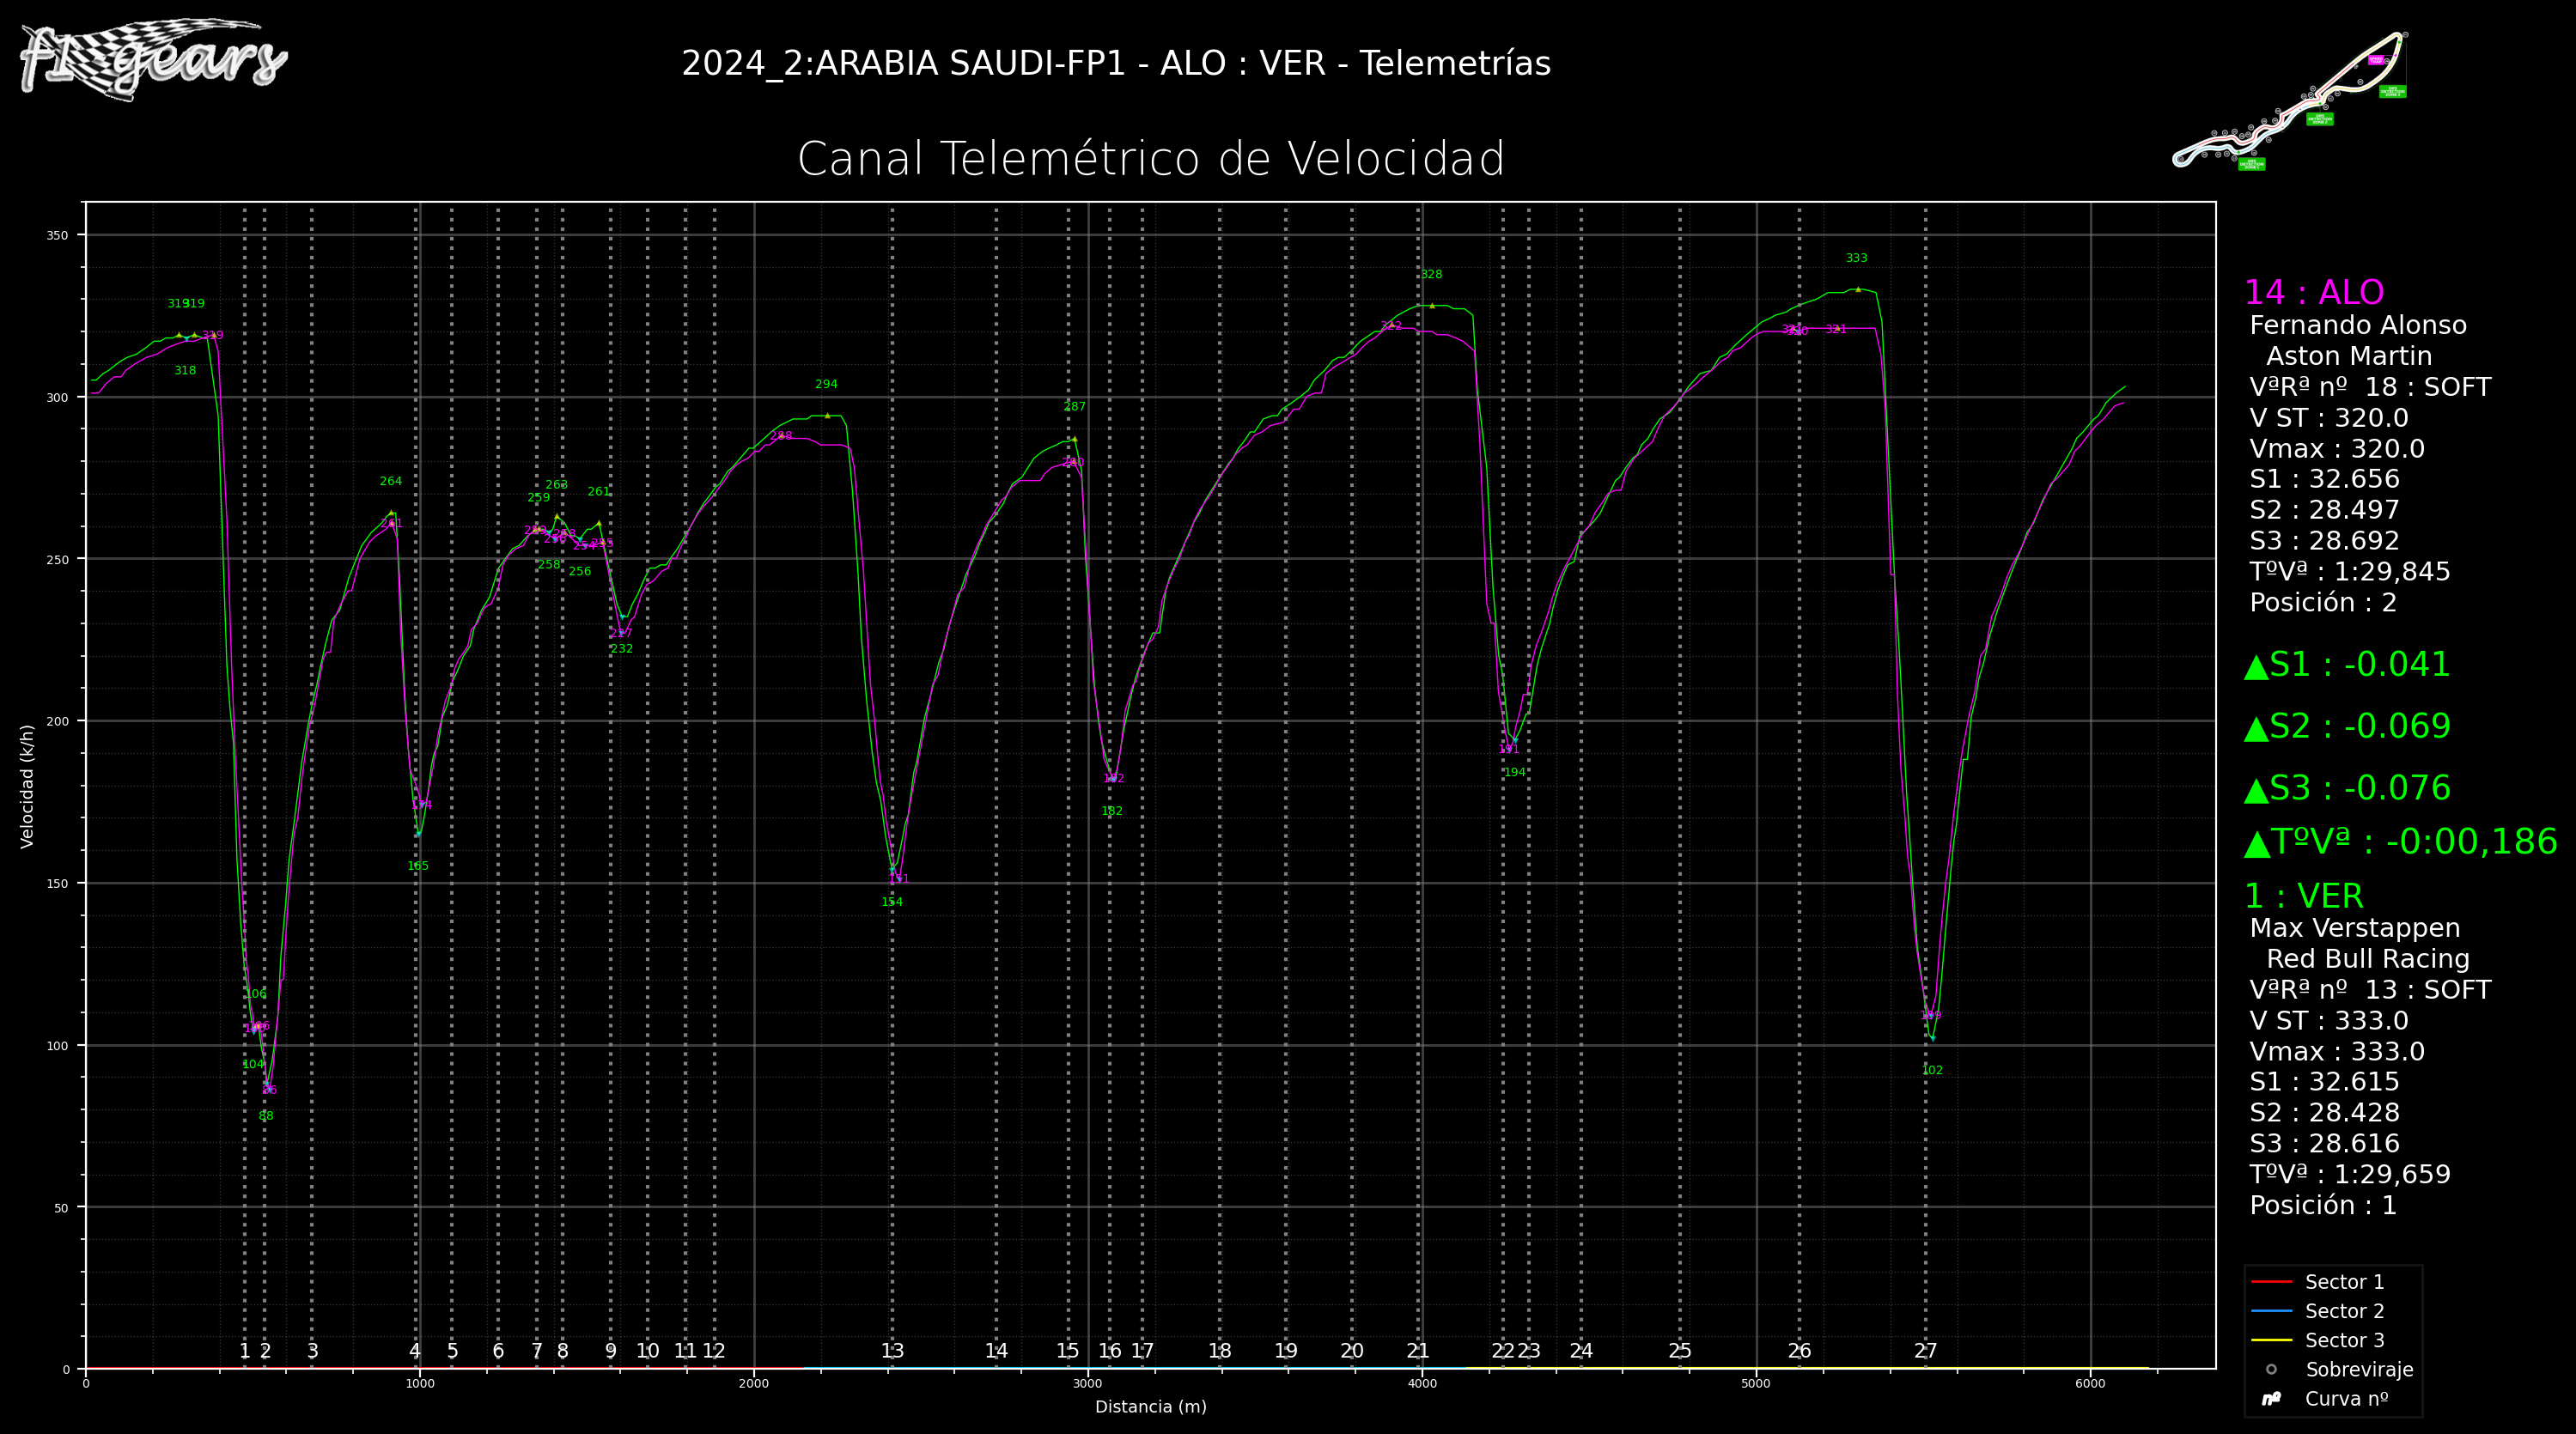Click the Curva nº legend icon

tap(2271, 1399)
